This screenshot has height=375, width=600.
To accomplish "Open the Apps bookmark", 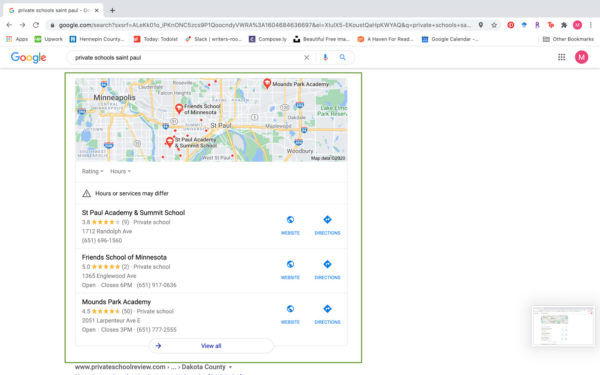I will coord(17,39).
